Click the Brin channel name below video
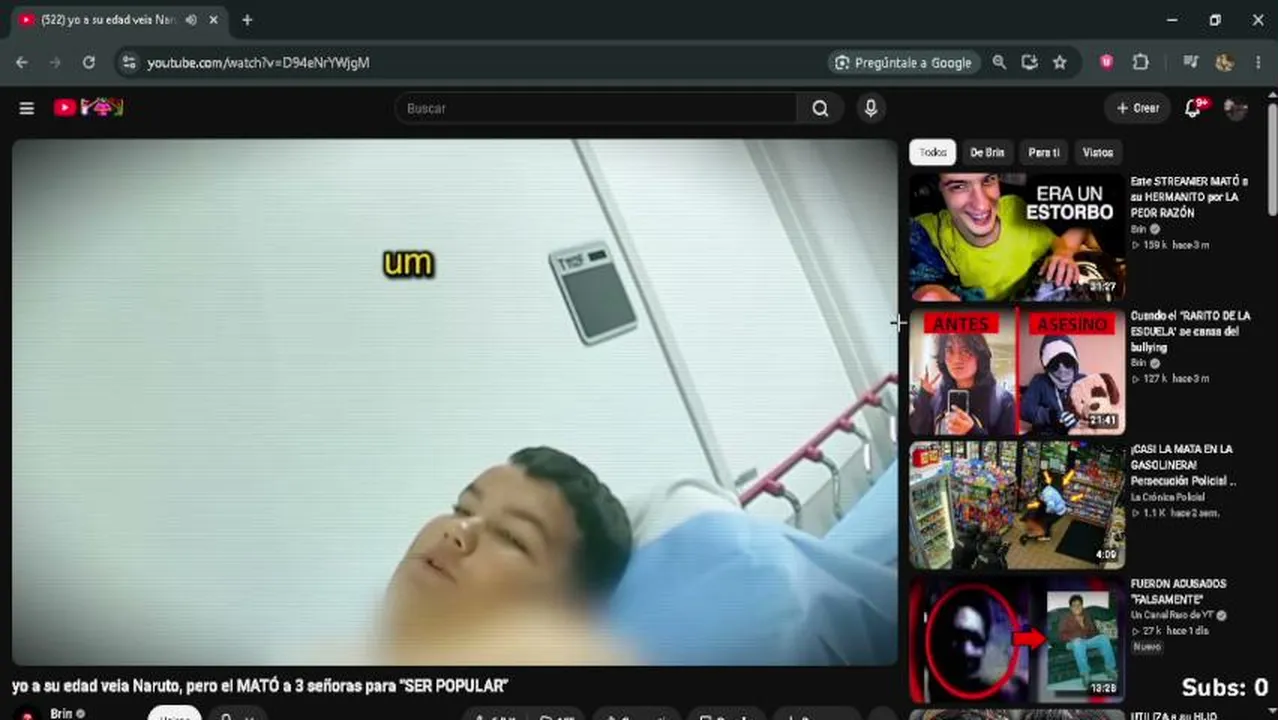The height and width of the screenshot is (720, 1278). (61, 713)
